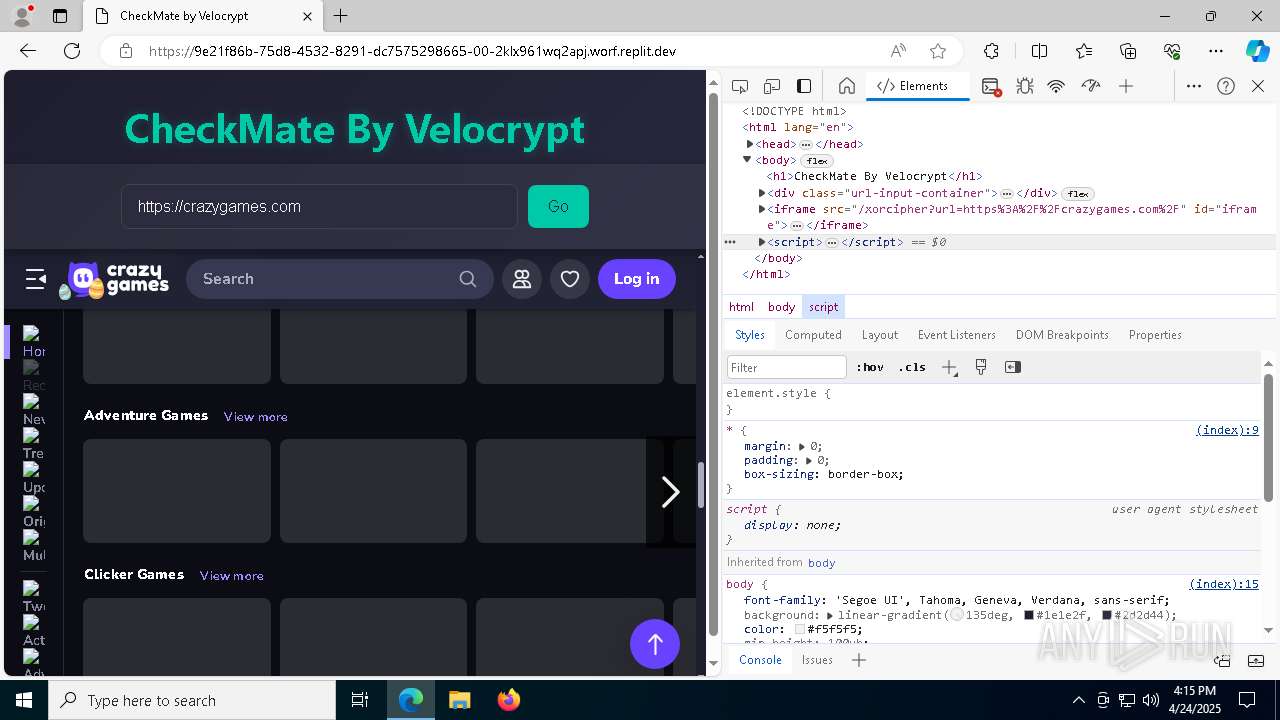Add more tools with plus icon in DevTools toolbar
This screenshot has width=1280, height=720.
pos(1126,86)
